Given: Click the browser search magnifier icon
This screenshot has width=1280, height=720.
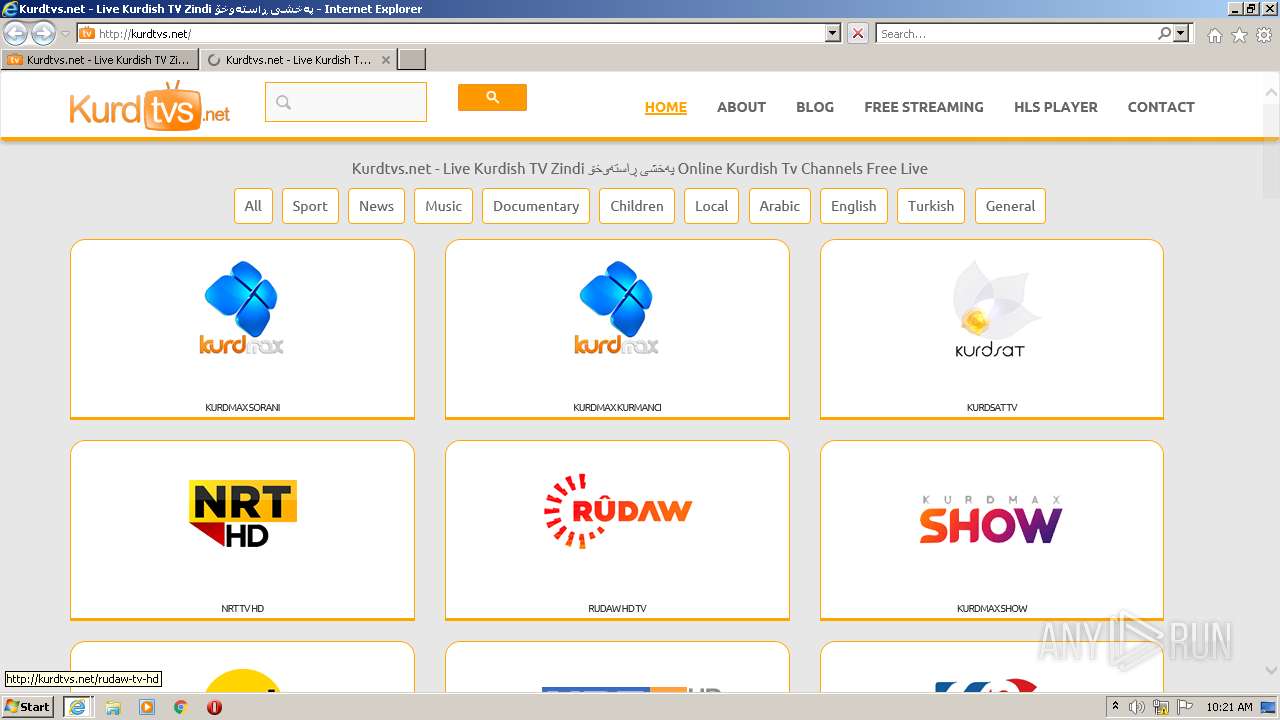Looking at the screenshot, I should (1164, 33).
